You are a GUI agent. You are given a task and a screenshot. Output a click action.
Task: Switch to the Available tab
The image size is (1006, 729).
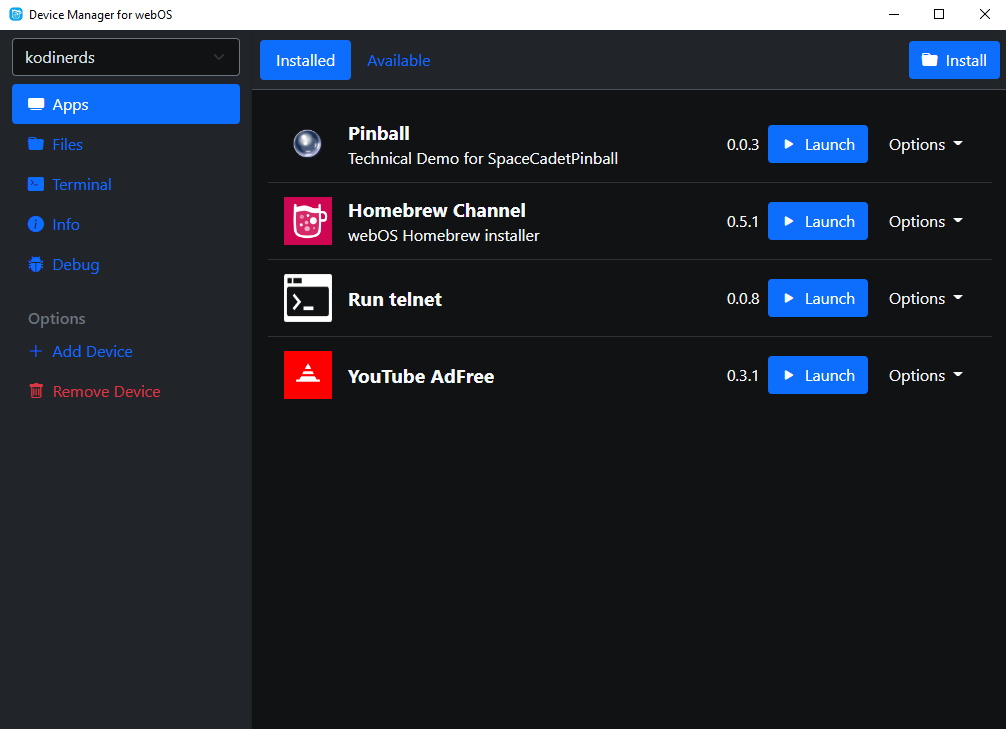(398, 60)
